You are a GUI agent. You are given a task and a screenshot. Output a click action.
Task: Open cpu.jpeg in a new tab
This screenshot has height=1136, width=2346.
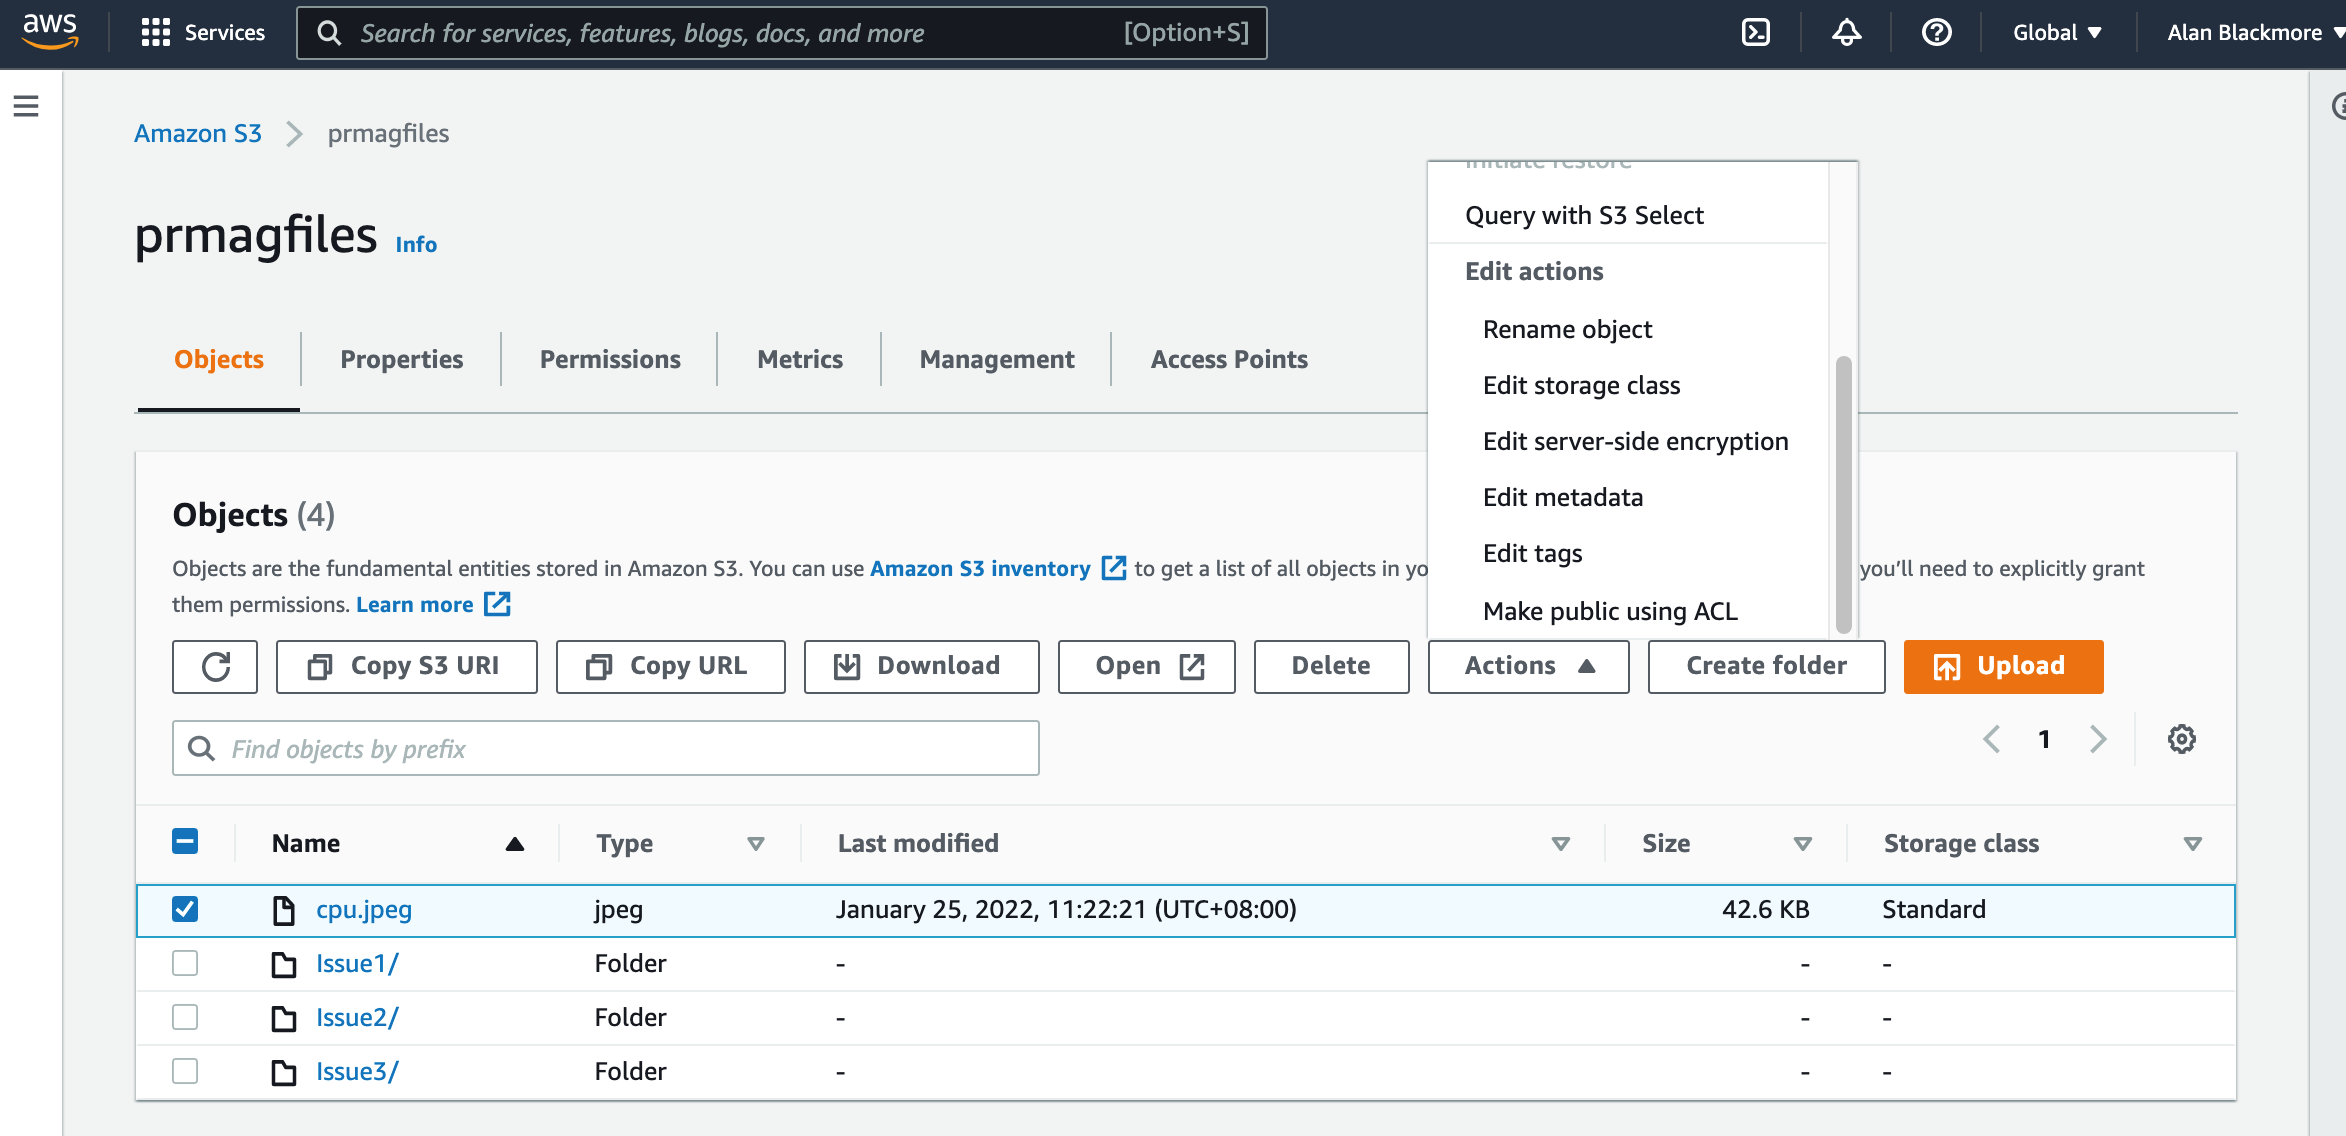tap(1146, 666)
